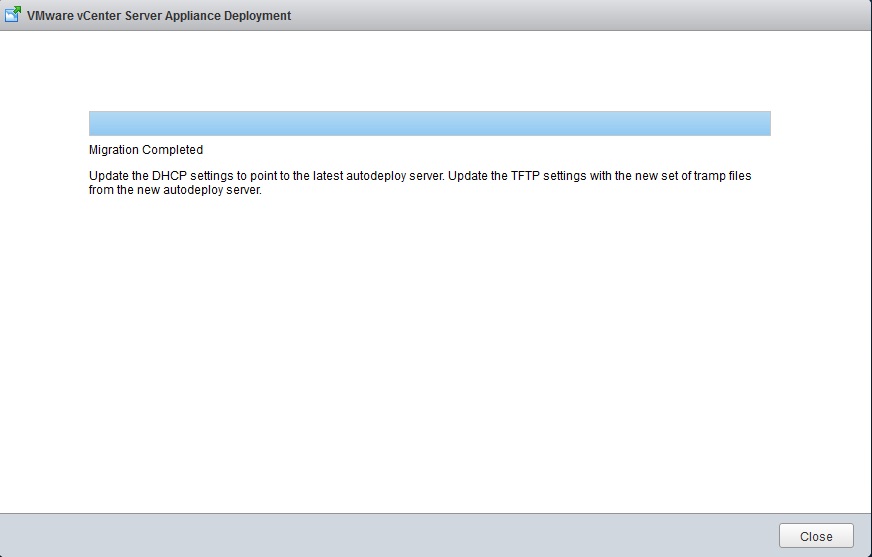Screen dimensions: 872x557
Task: Close the migration completed dialog
Action: (x=816, y=536)
